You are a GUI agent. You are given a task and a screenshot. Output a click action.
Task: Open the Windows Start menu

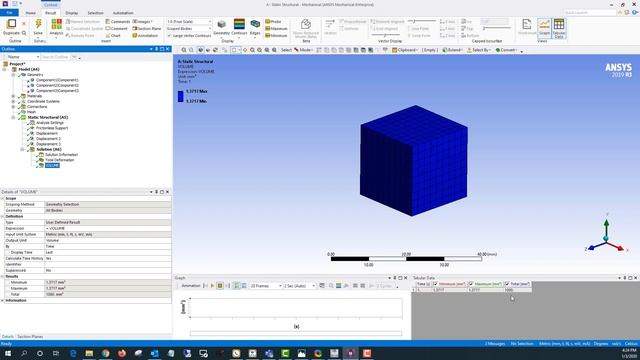[7, 353]
